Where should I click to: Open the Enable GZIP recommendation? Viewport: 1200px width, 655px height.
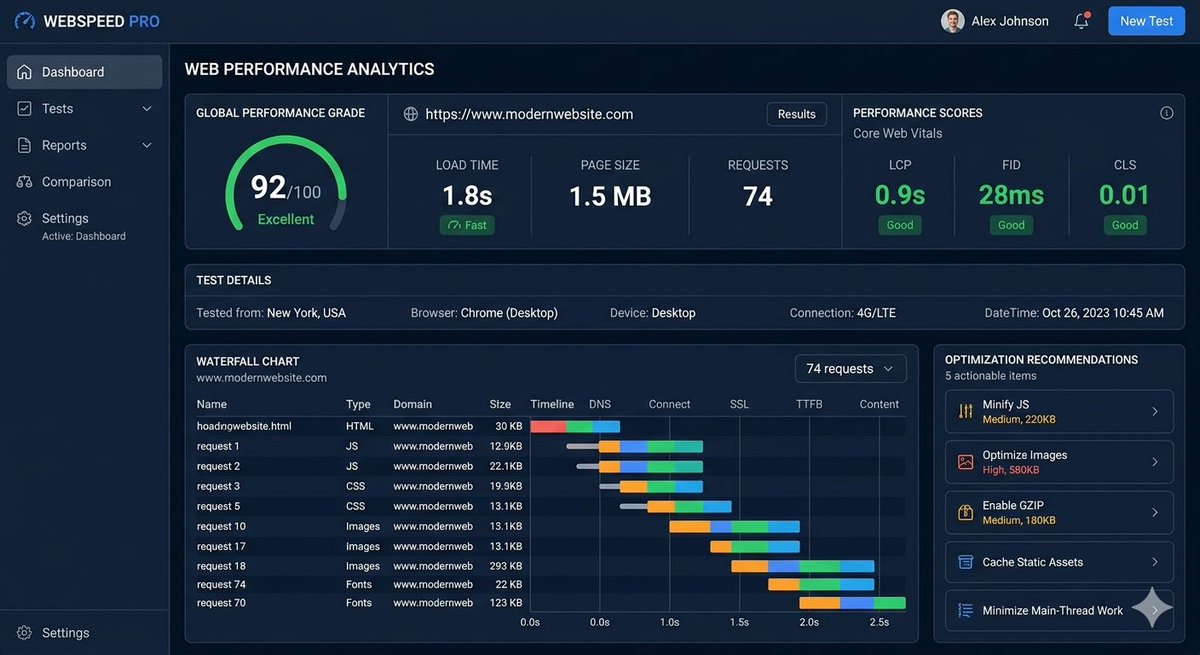coord(1059,512)
